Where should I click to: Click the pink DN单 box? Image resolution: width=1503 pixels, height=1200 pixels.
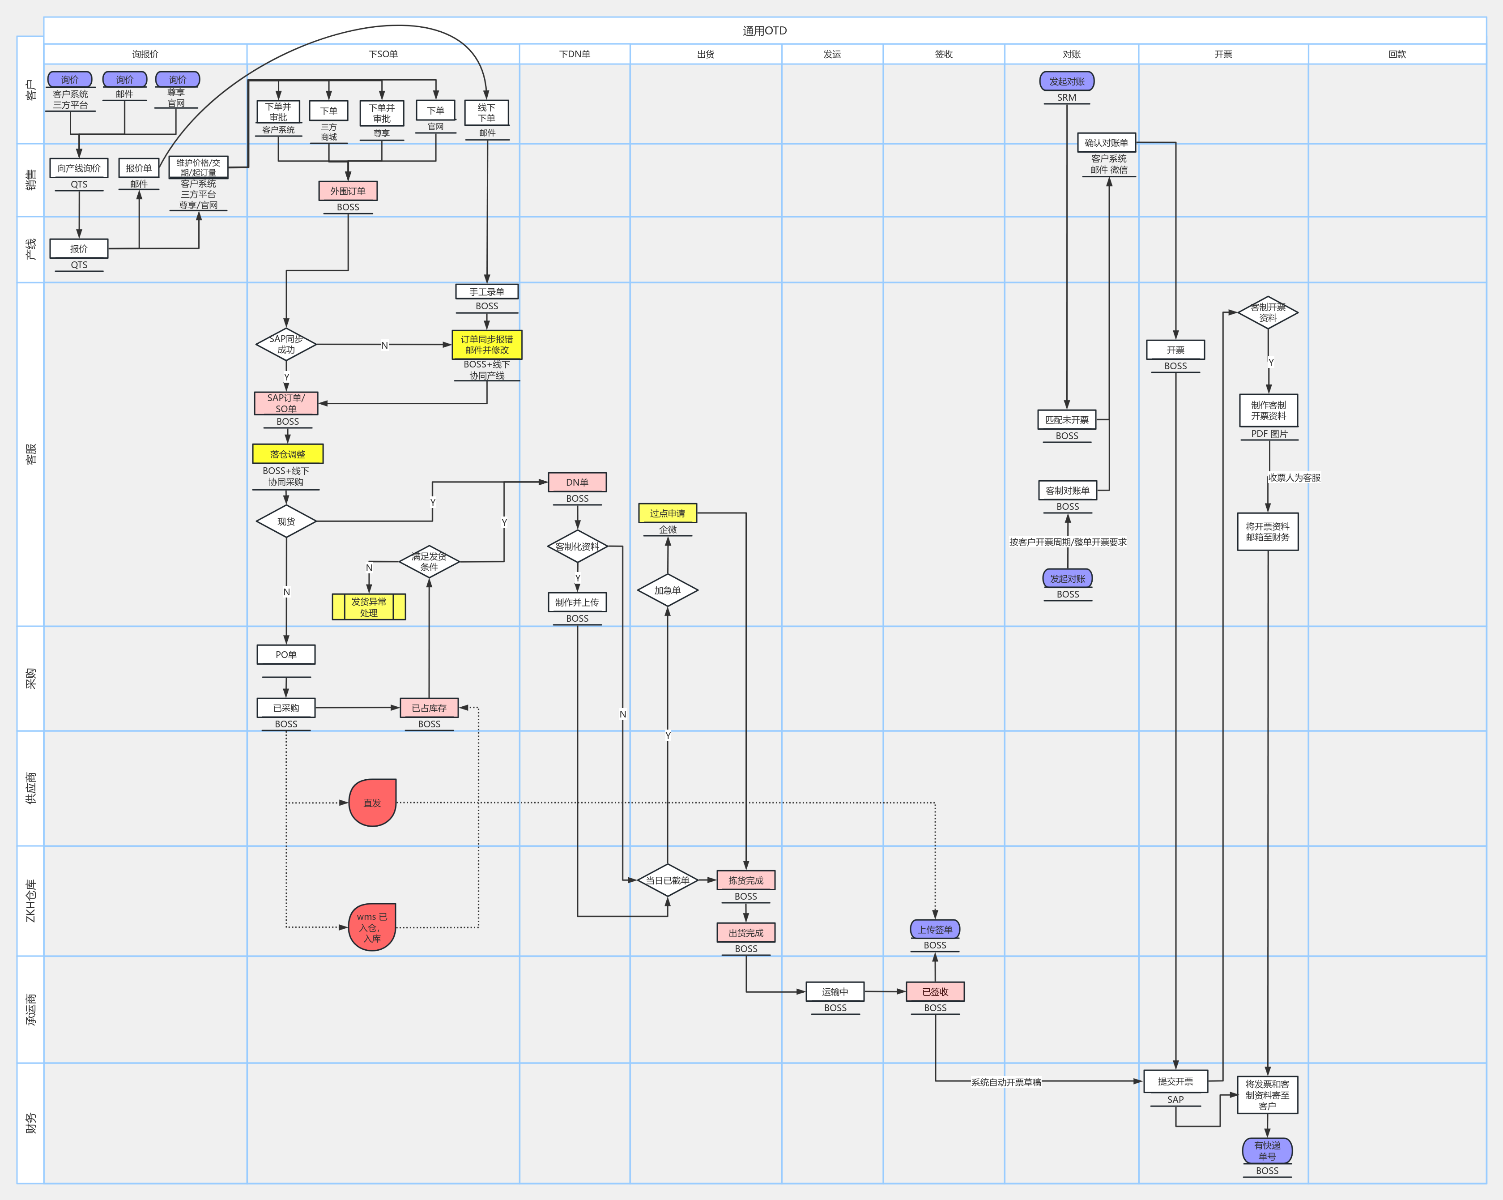pos(577,482)
